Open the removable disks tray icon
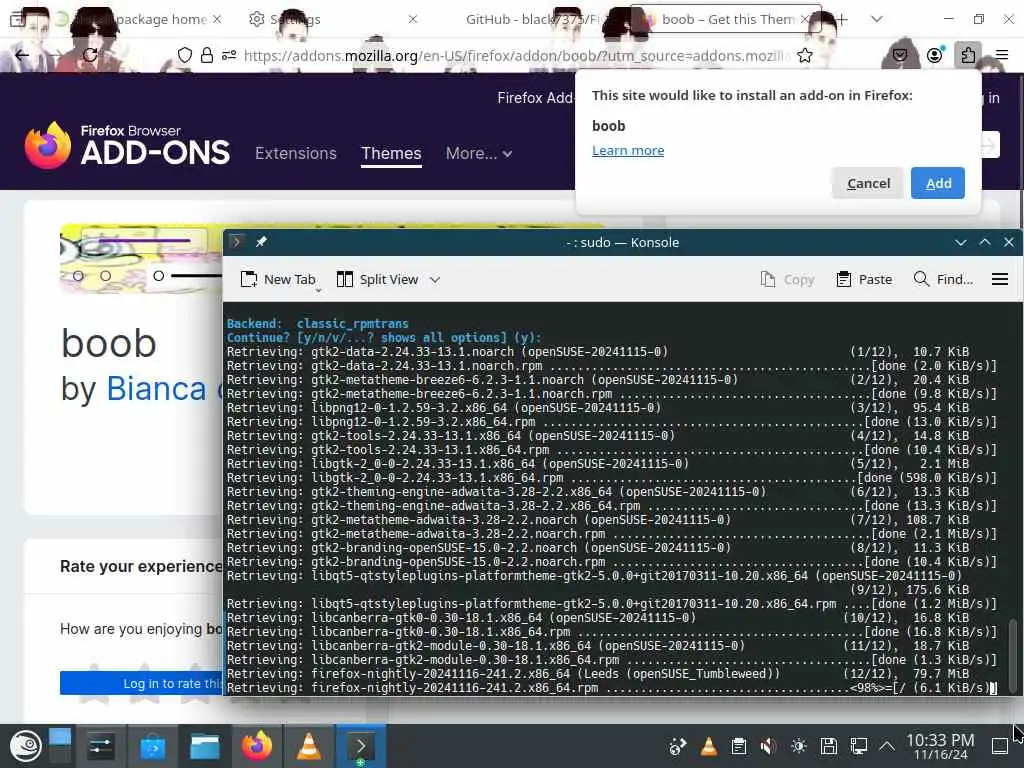Screen dimensions: 1024x768 tap(829, 746)
